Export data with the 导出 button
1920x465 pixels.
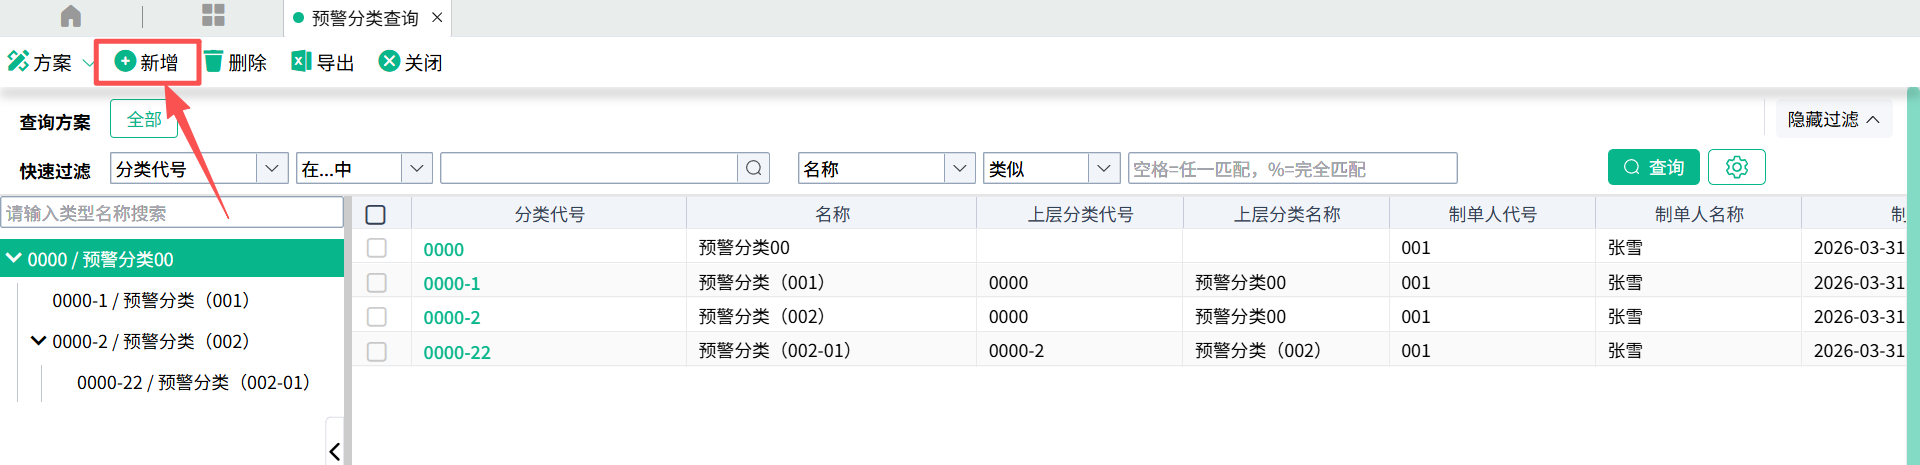323,62
